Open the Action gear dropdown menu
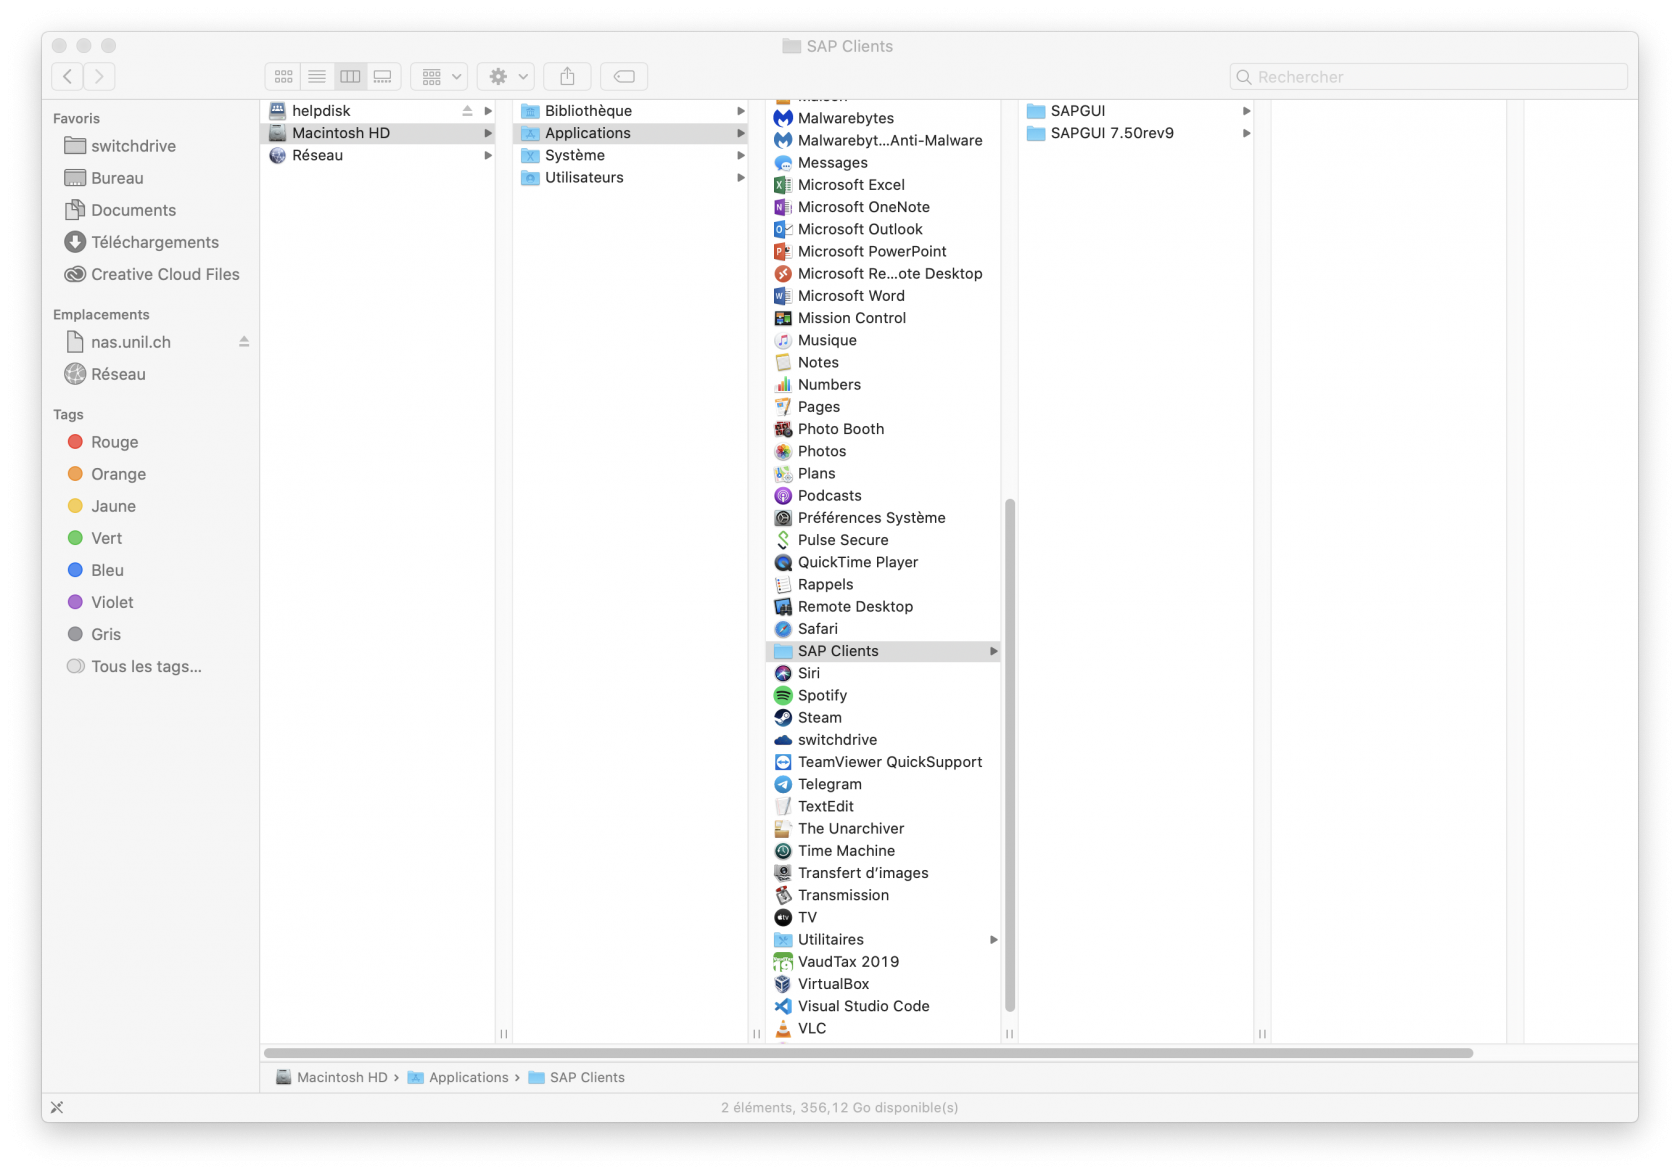Screen dimensions: 1680x1174 (507, 77)
